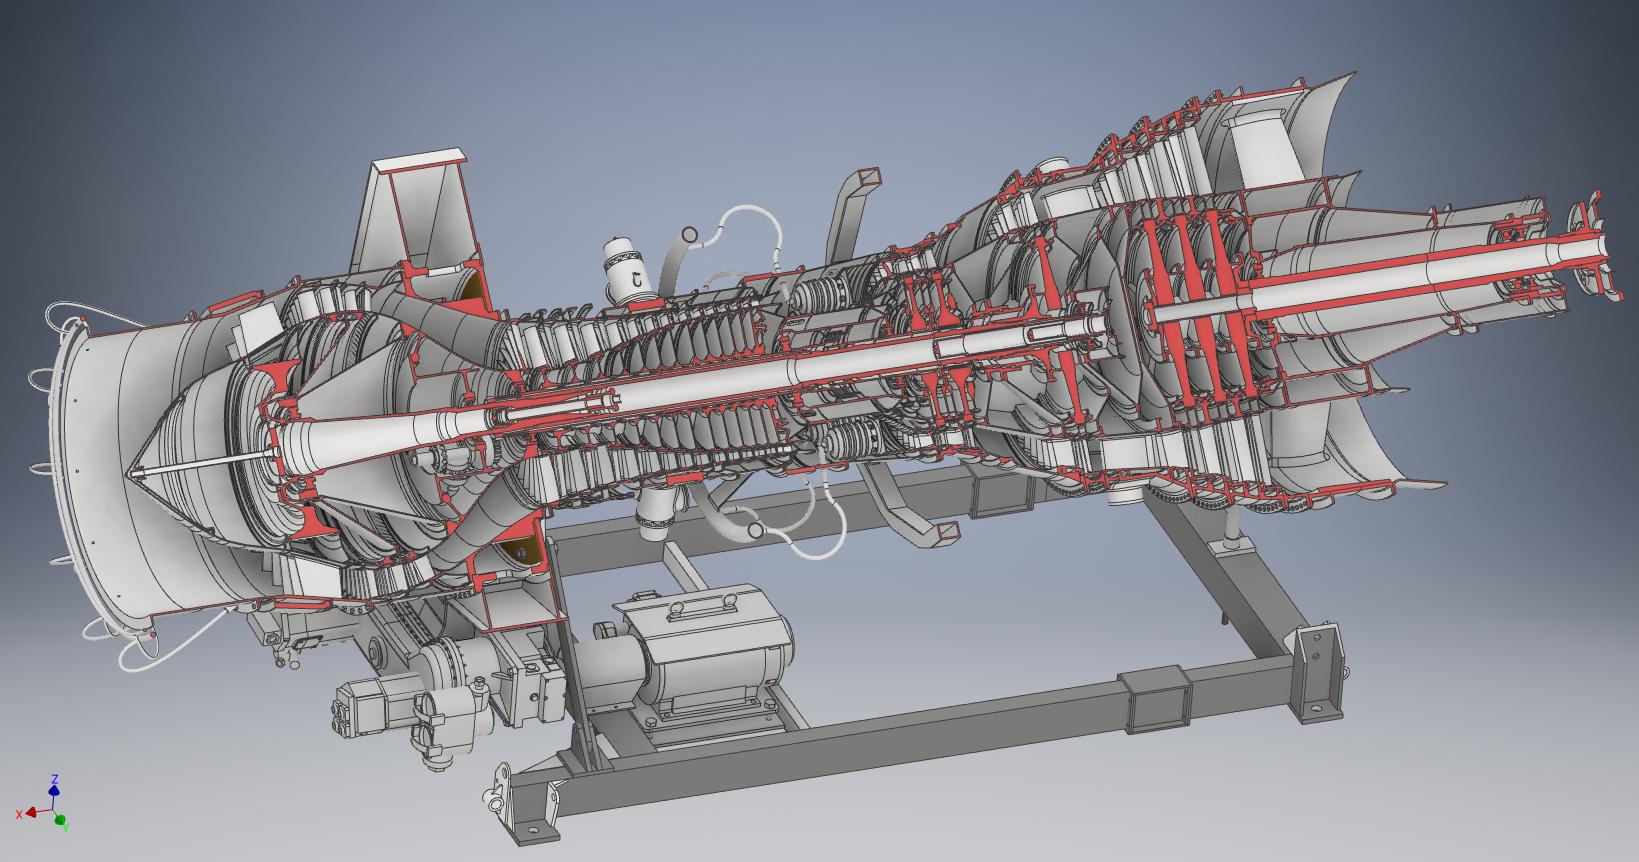Click the green Y axis of the triad

[x=60, y=820]
